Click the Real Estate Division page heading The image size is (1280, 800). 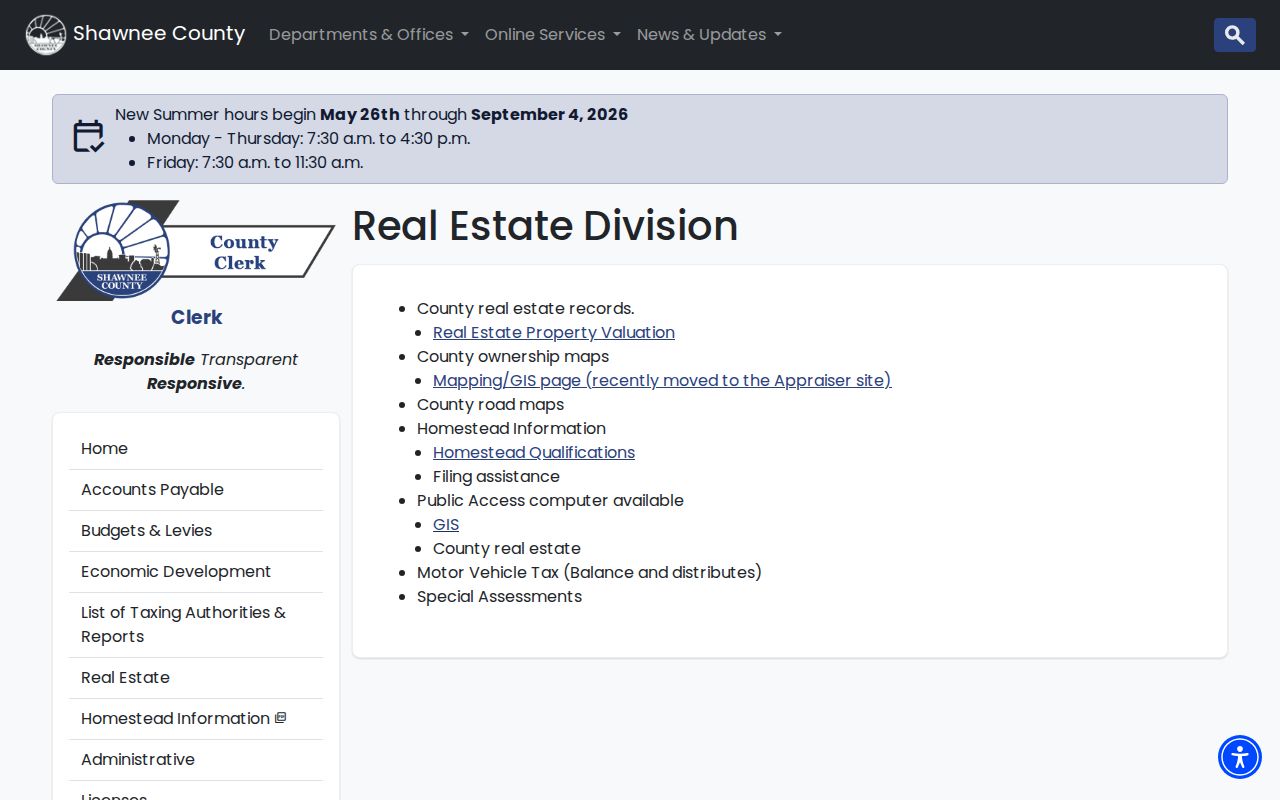click(545, 226)
